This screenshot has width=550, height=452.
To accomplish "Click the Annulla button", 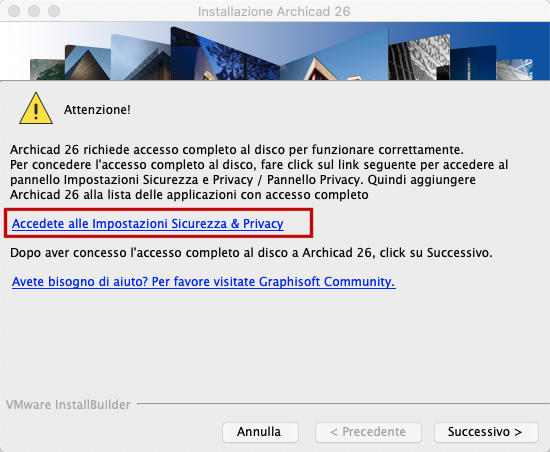I will tap(260, 432).
